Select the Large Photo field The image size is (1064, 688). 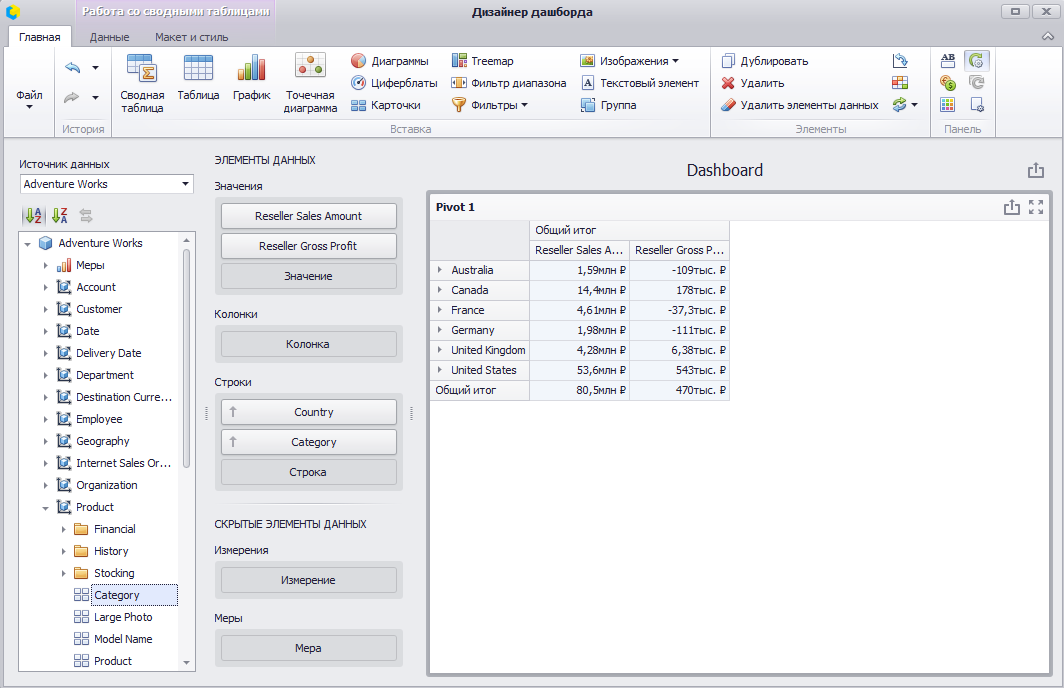123,617
